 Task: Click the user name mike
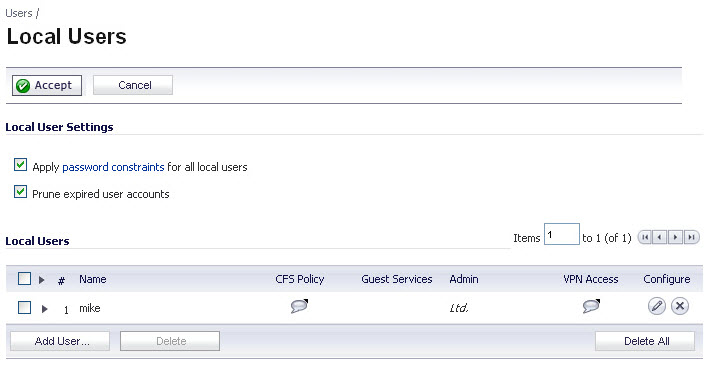tap(90, 308)
